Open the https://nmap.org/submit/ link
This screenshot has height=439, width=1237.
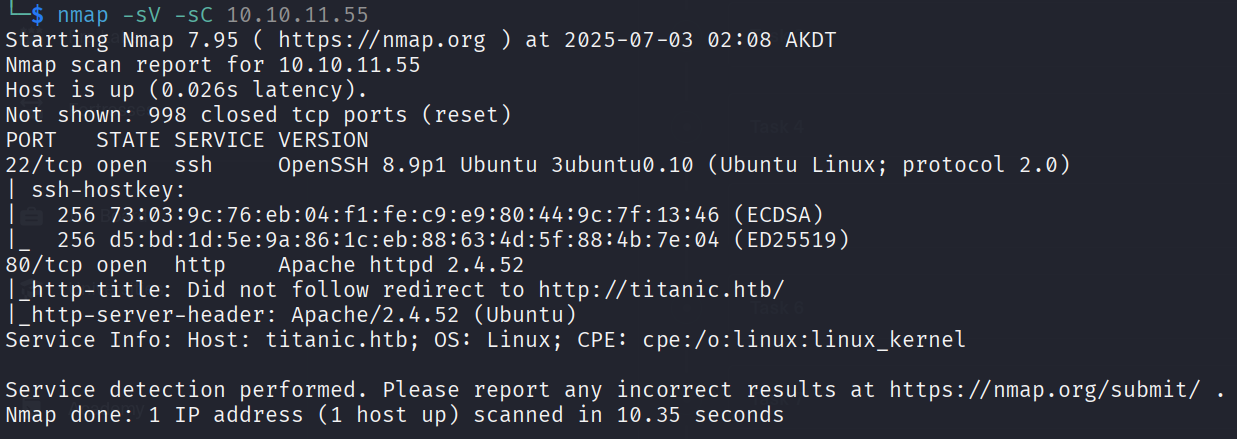(x=1050, y=389)
